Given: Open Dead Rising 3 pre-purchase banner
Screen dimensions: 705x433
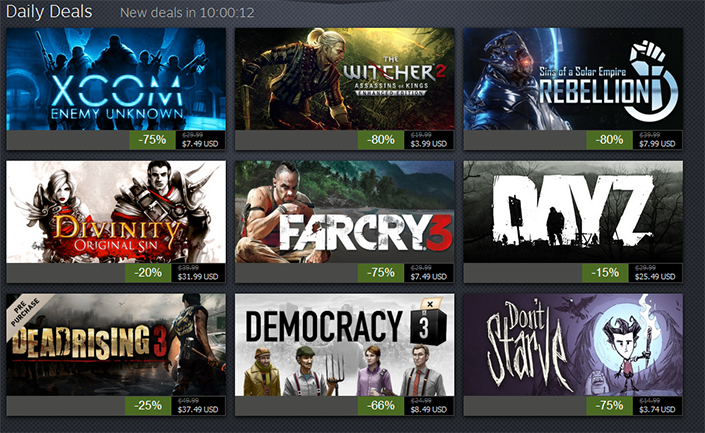Looking at the screenshot, I should (x=116, y=345).
